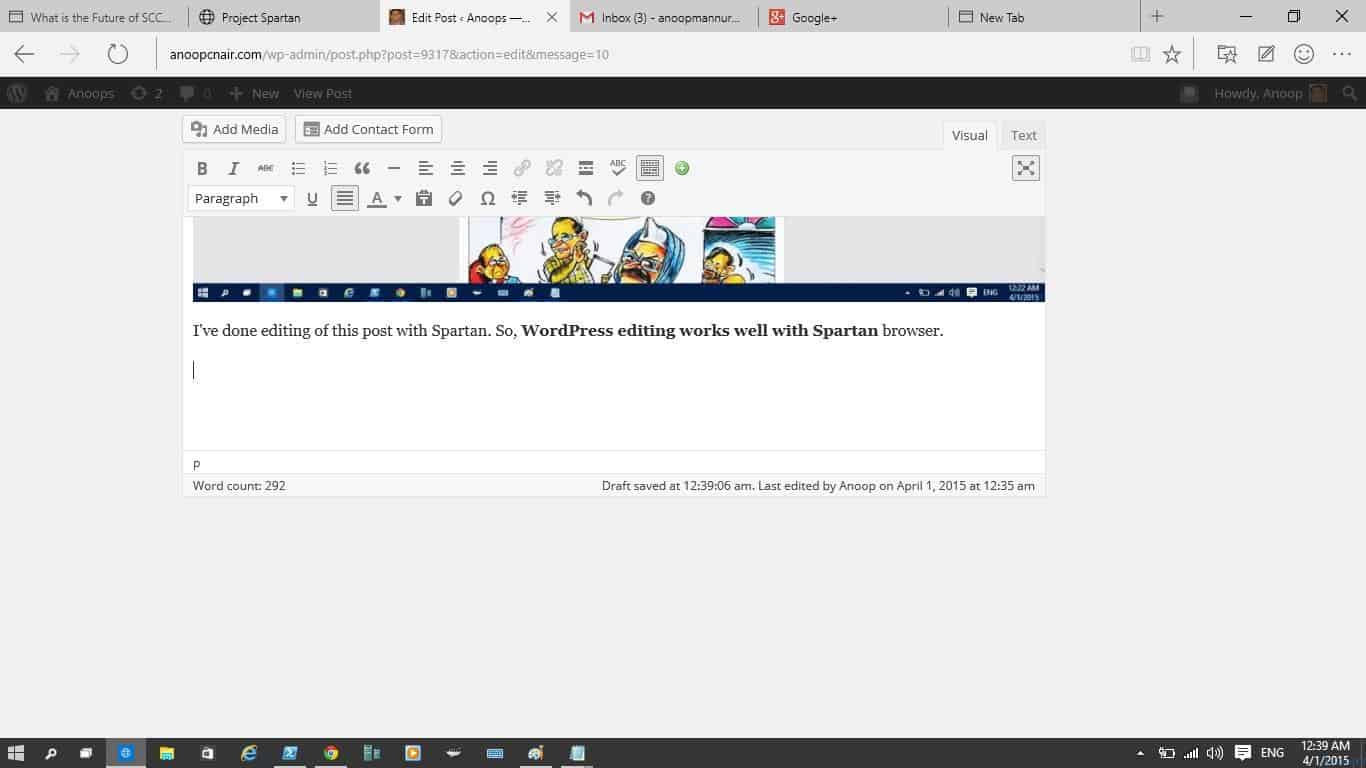
Task: Insert Read More tag
Action: tap(586, 168)
